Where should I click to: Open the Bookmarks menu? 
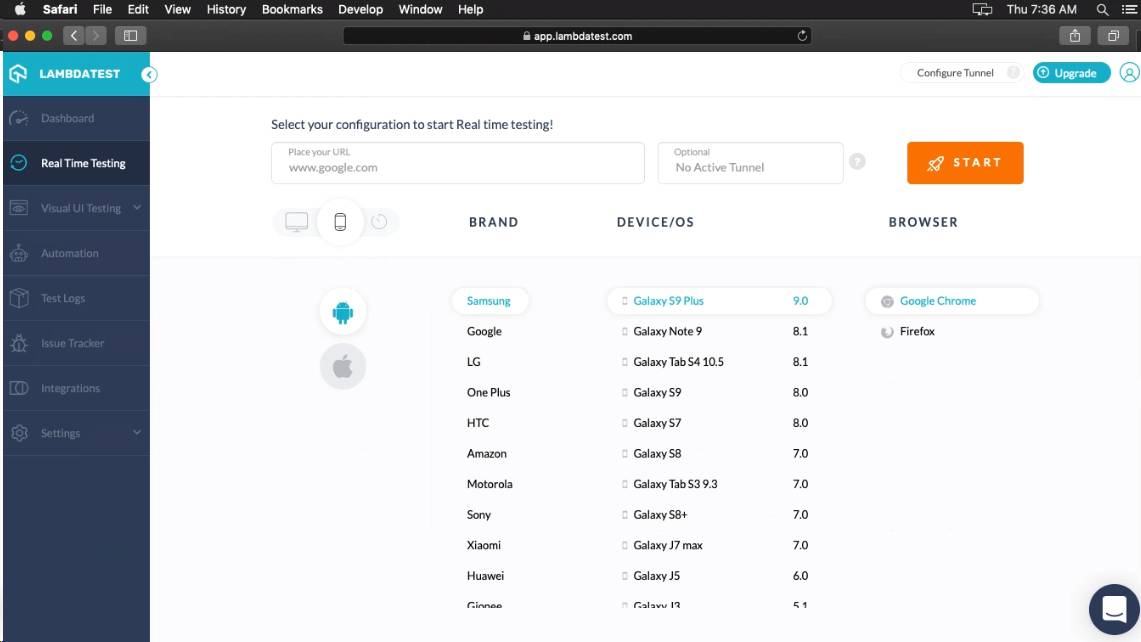click(x=292, y=9)
